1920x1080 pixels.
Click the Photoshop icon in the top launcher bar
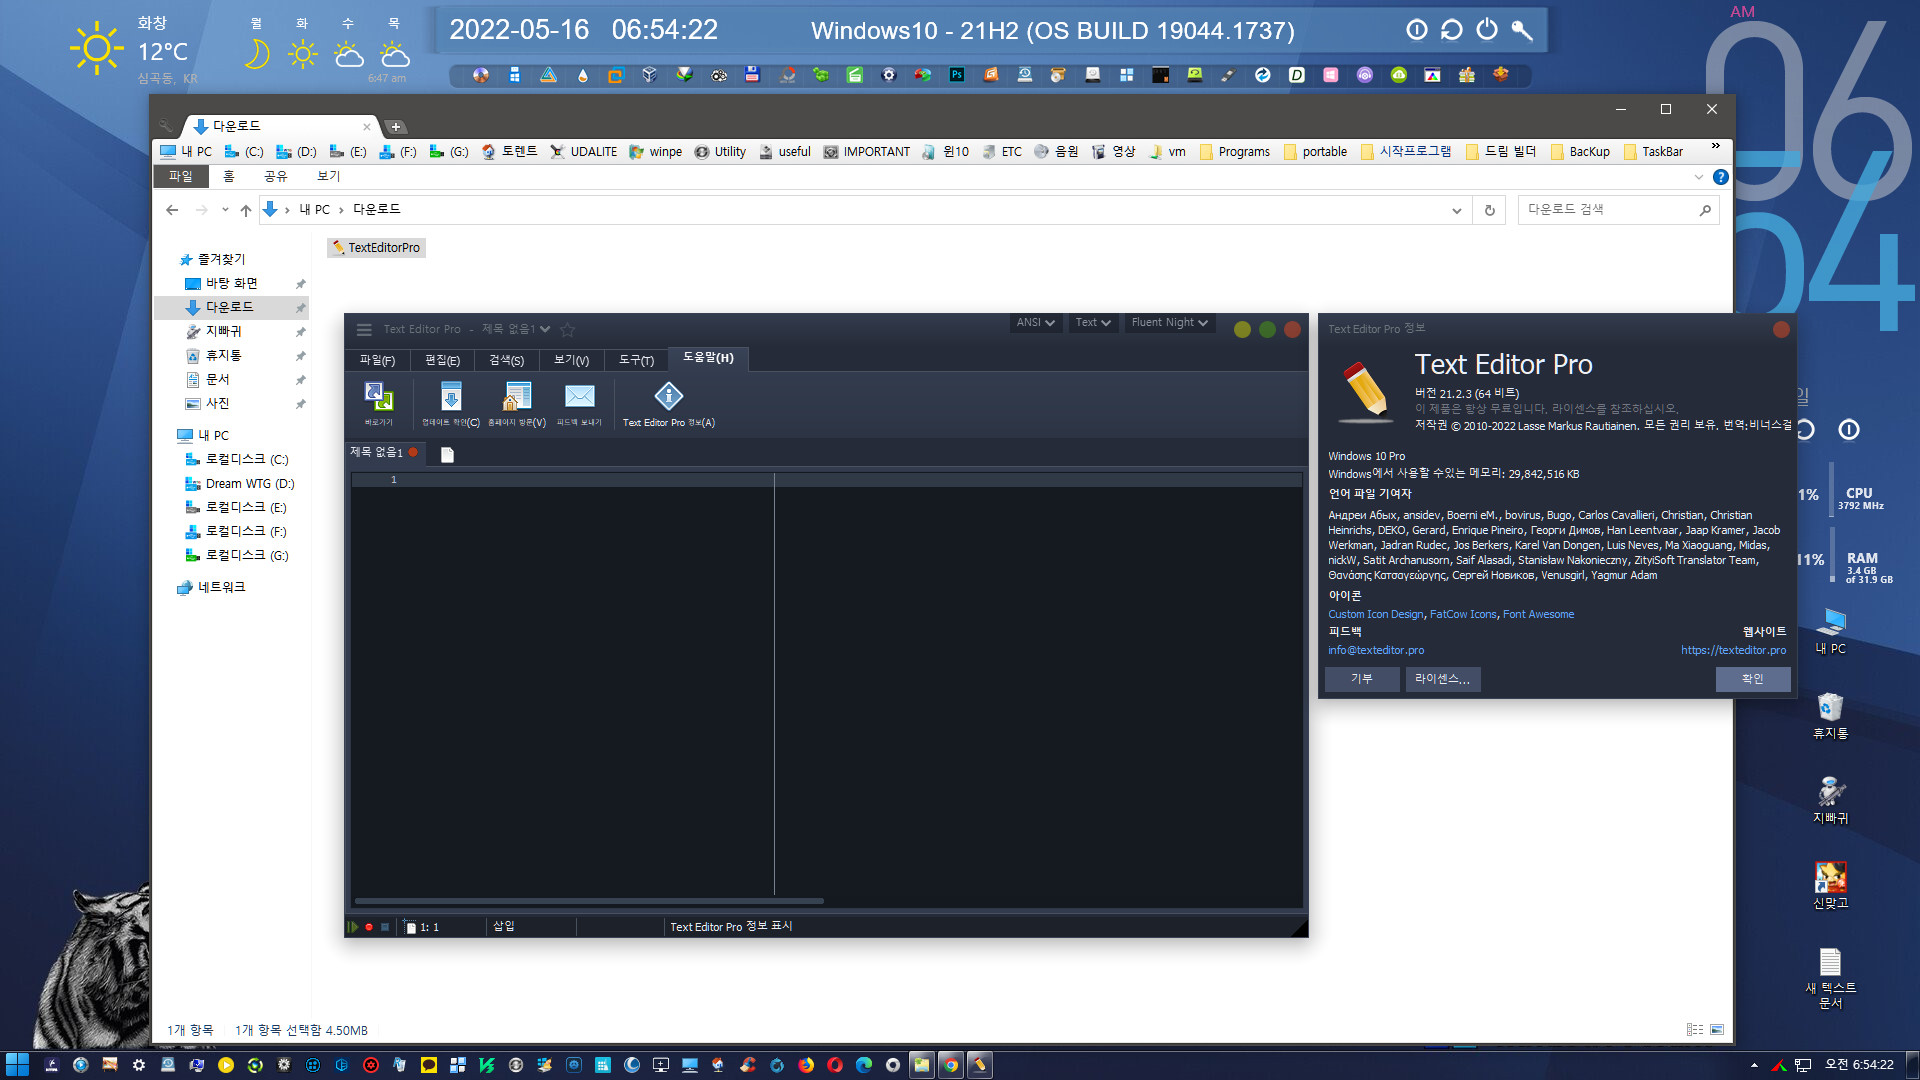[x=957, y=75]
